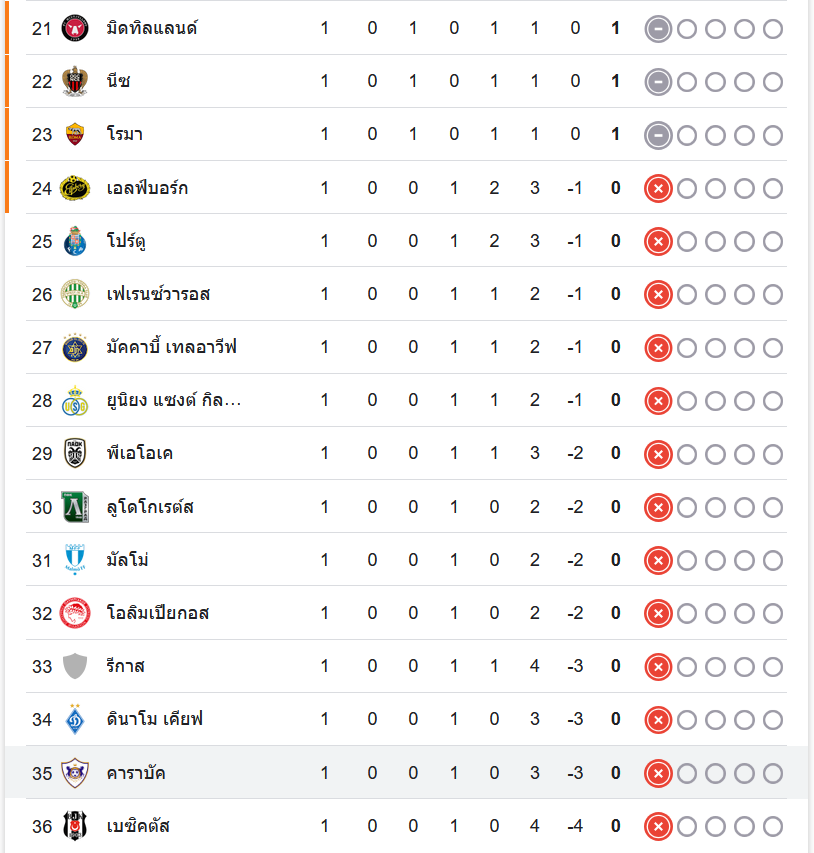This screenshot has height=853, width=814.
Task: Click the Beşiktaş club crest icon
Action: click(x=75, y=826)
